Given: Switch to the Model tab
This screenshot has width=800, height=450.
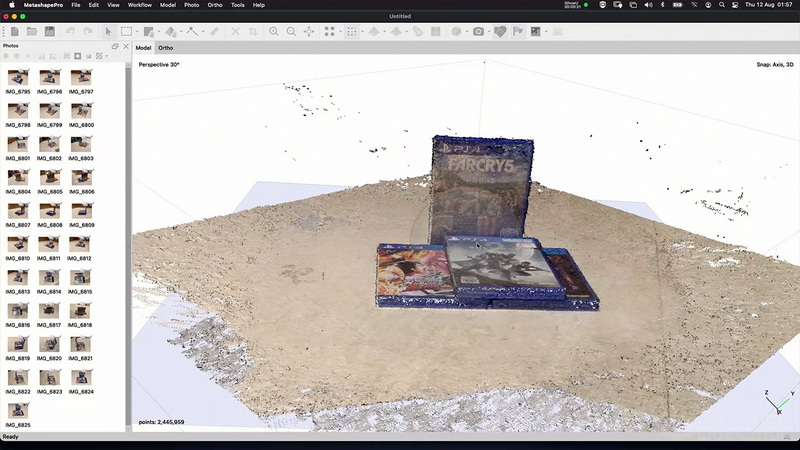Looking at the screenshot, I should click(143, 48).
